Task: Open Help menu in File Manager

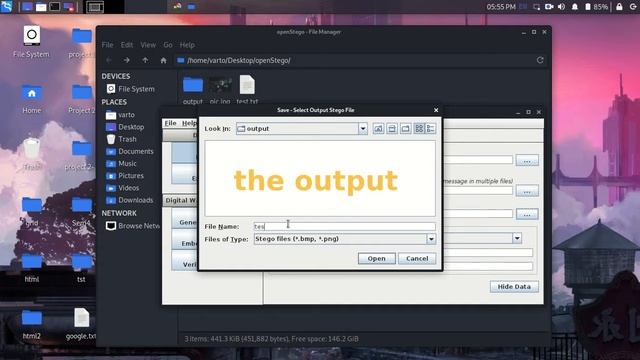Action: 187,45
